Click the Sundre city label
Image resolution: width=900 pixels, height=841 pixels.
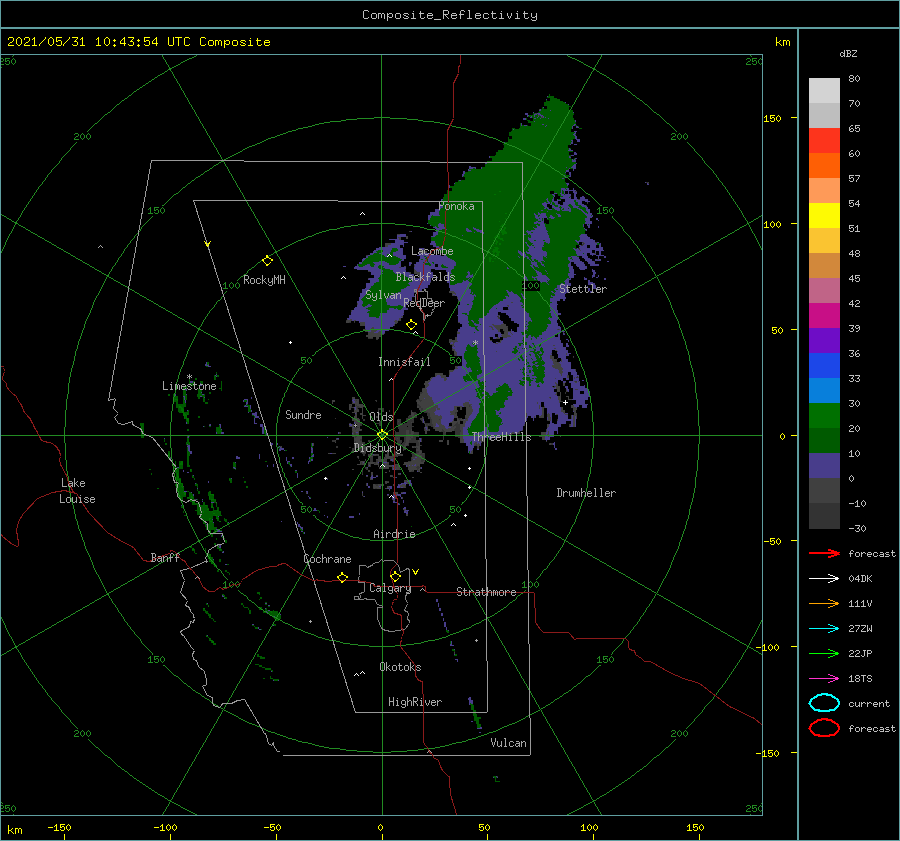point(303,414)
